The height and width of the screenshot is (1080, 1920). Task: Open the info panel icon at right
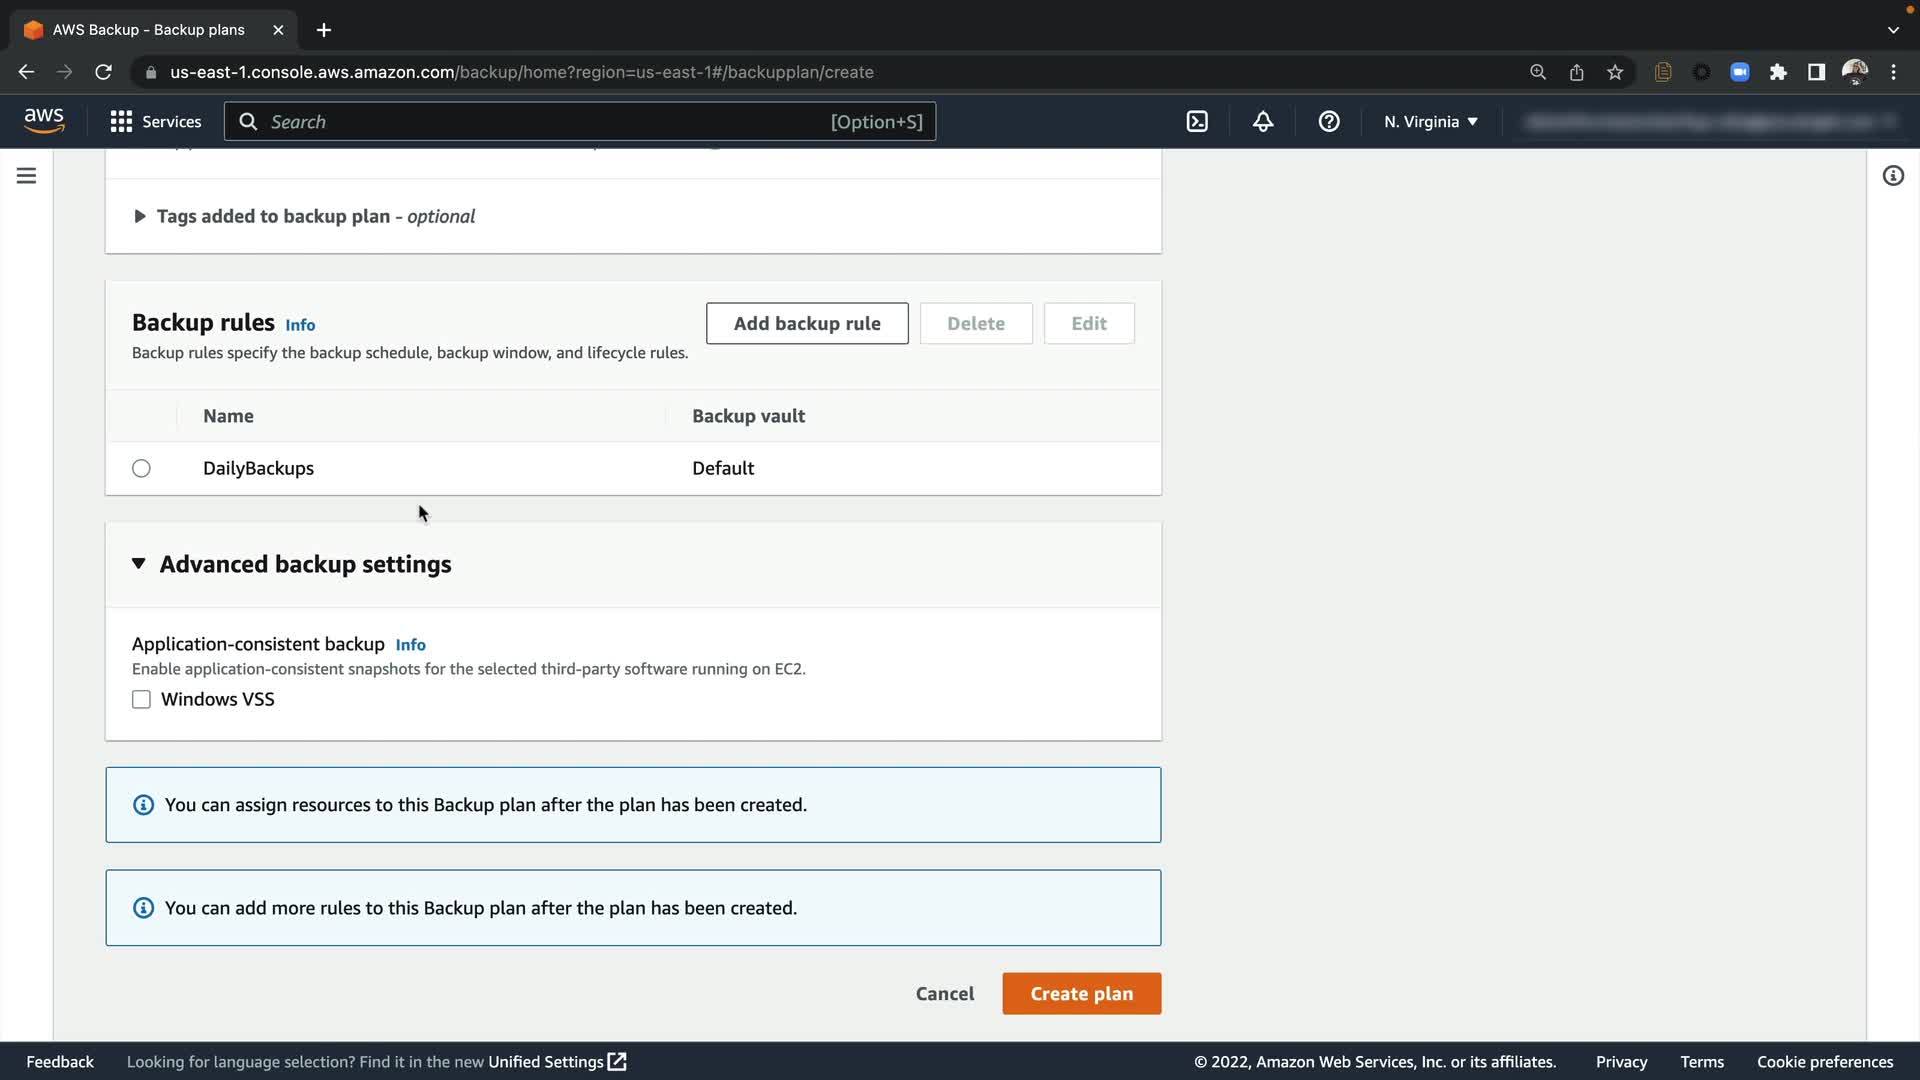point(1893,176)
